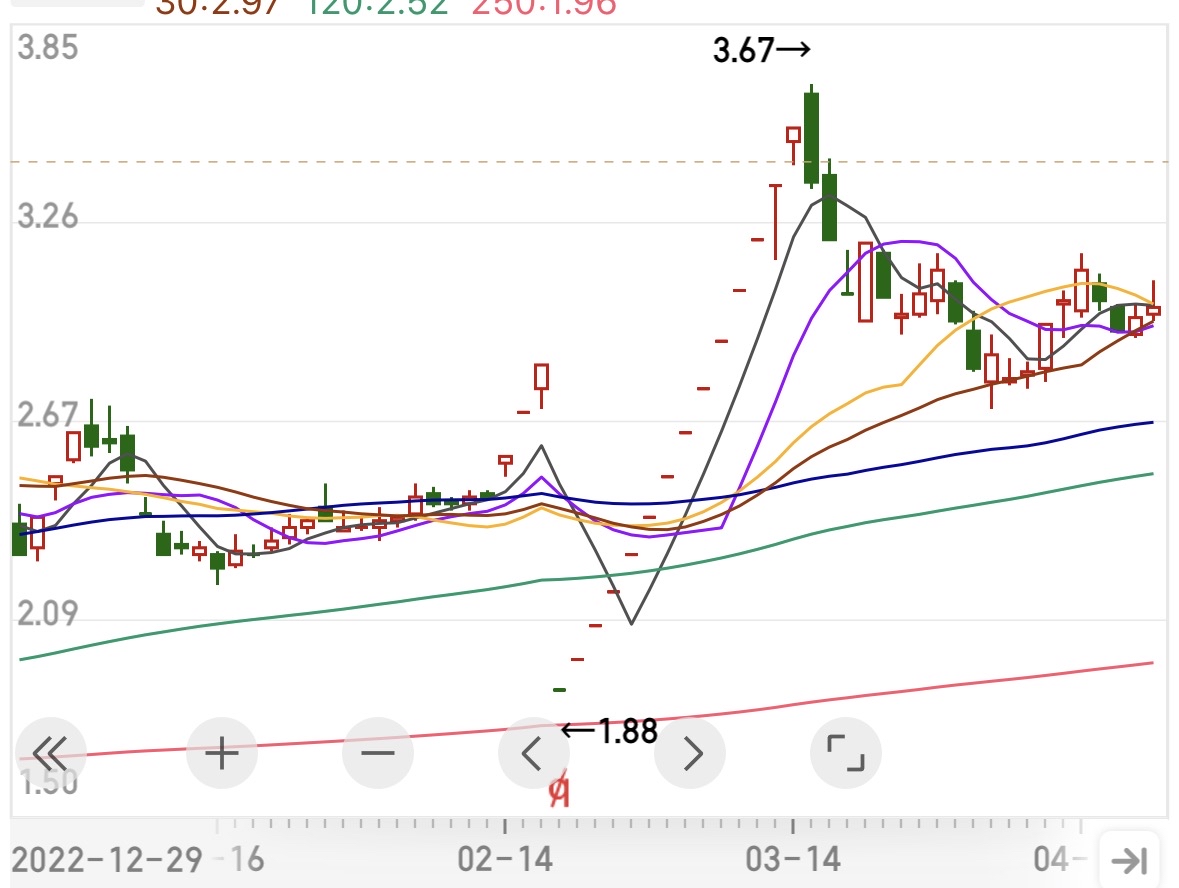The width and height of the screenshot is (1179, 888).
Task: Click the 3.67 high price label
Action: point(762,50)
